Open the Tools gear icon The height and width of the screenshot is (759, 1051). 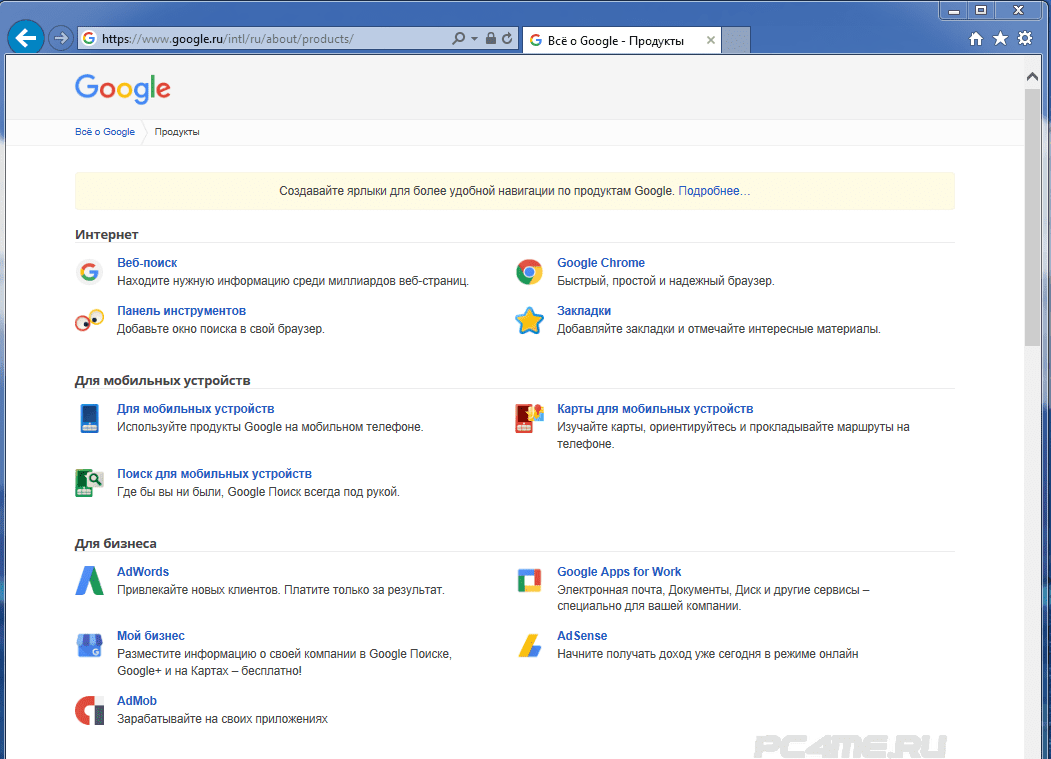(1025, 38)
